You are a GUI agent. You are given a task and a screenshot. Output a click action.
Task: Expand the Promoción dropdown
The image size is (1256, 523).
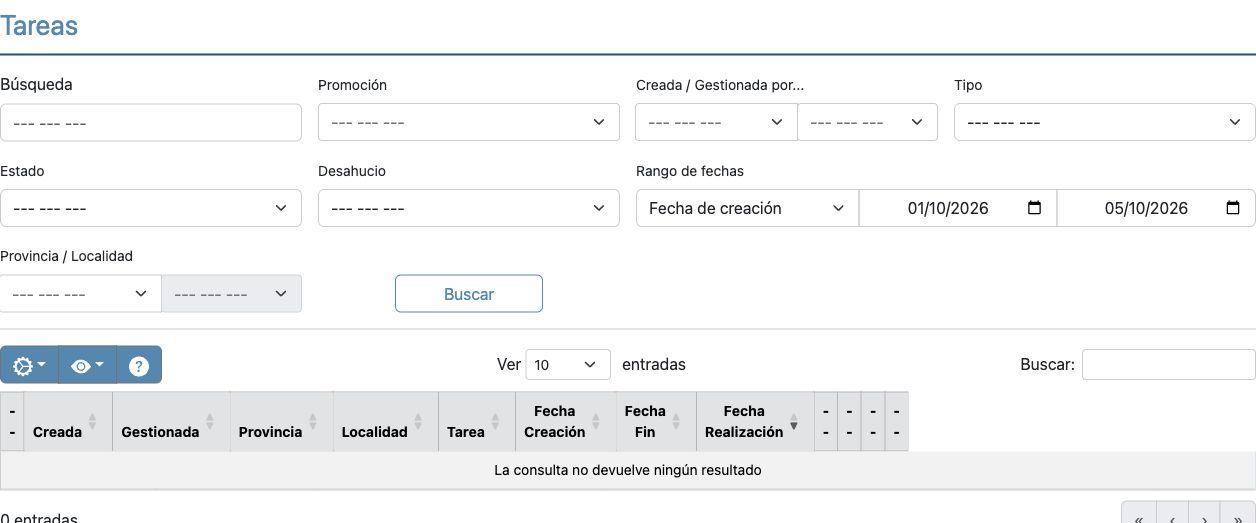click(469, 122)
